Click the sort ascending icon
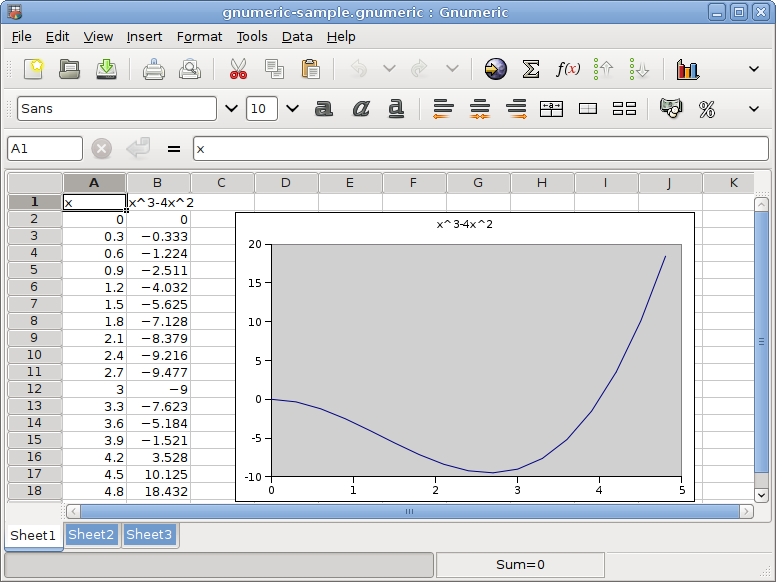This screenshot has width=776, height=582. [603, 69]
